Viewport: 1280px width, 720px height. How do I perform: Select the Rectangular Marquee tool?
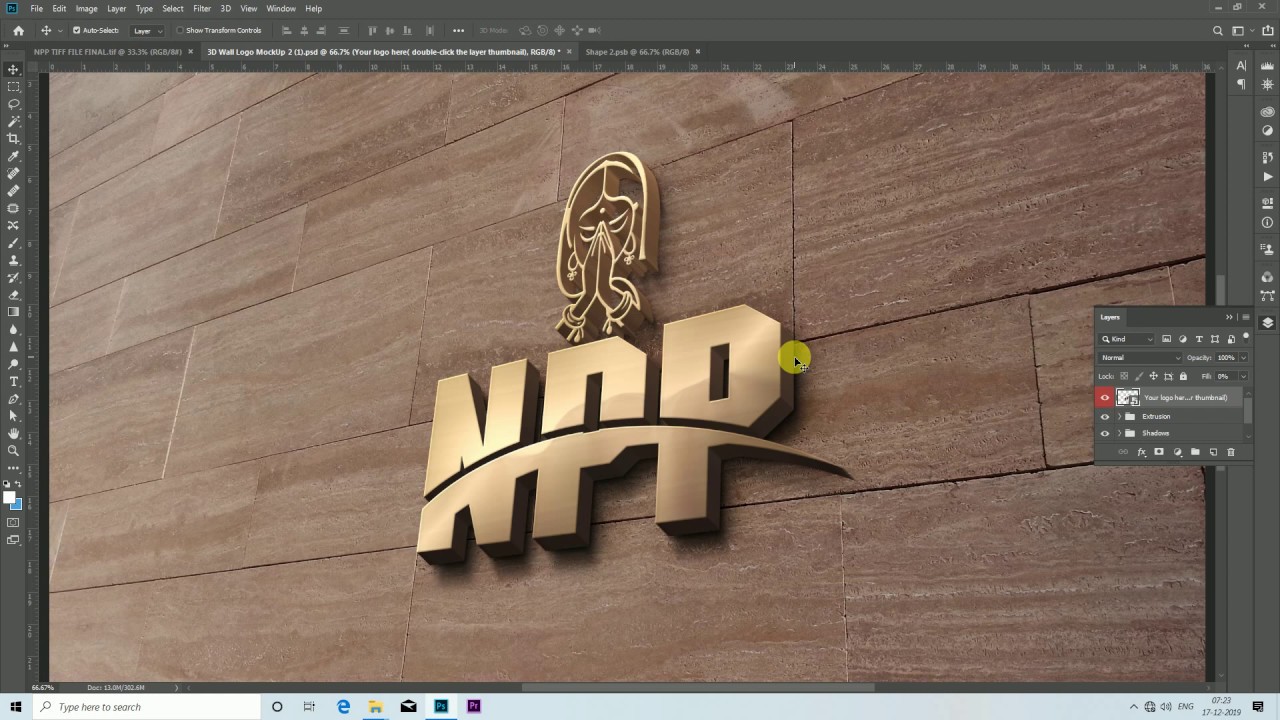pos(13,87)
